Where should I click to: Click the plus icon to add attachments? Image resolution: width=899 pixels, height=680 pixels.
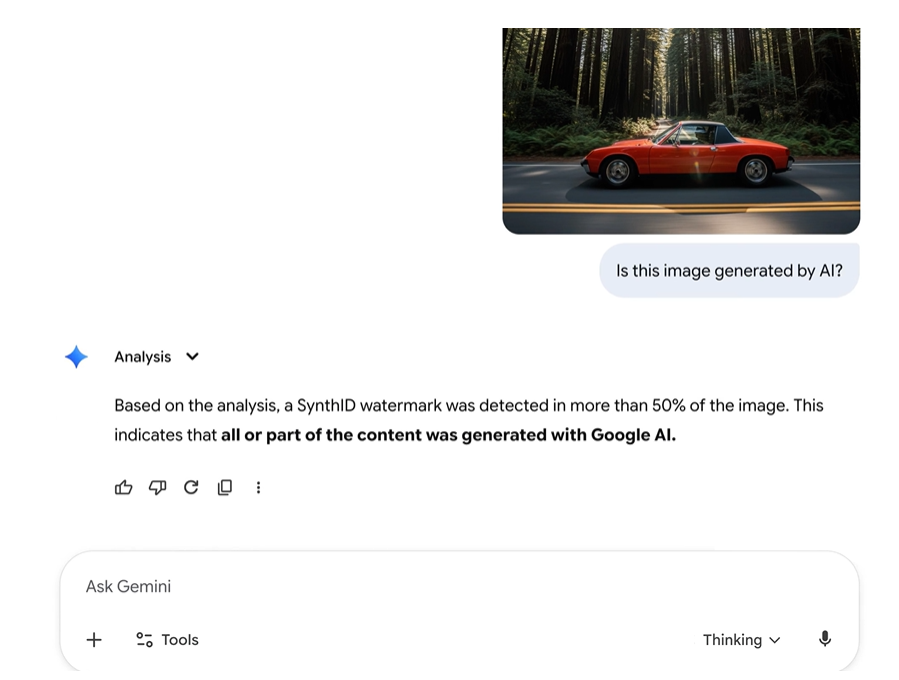click(94, 640)
